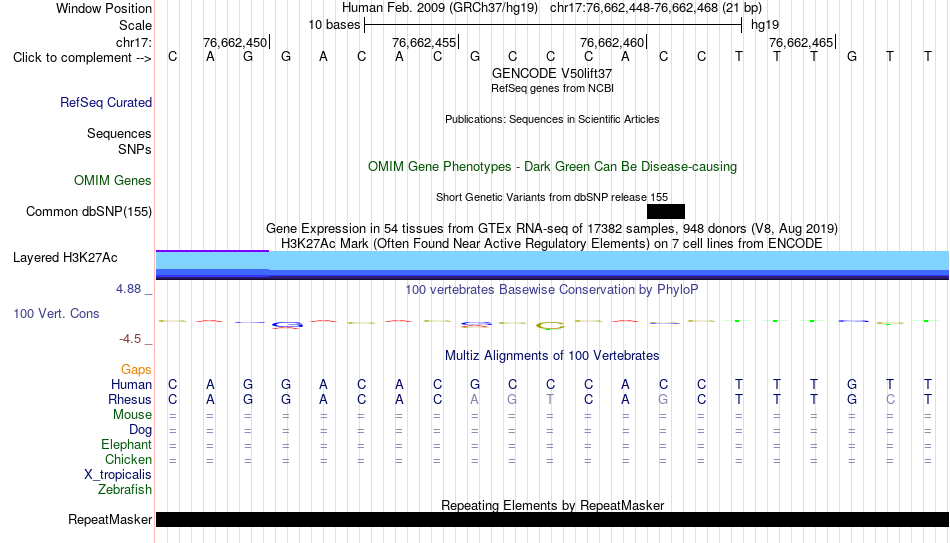
Task: Click the OMIM Genes track label
Action: tap(113, 181)
